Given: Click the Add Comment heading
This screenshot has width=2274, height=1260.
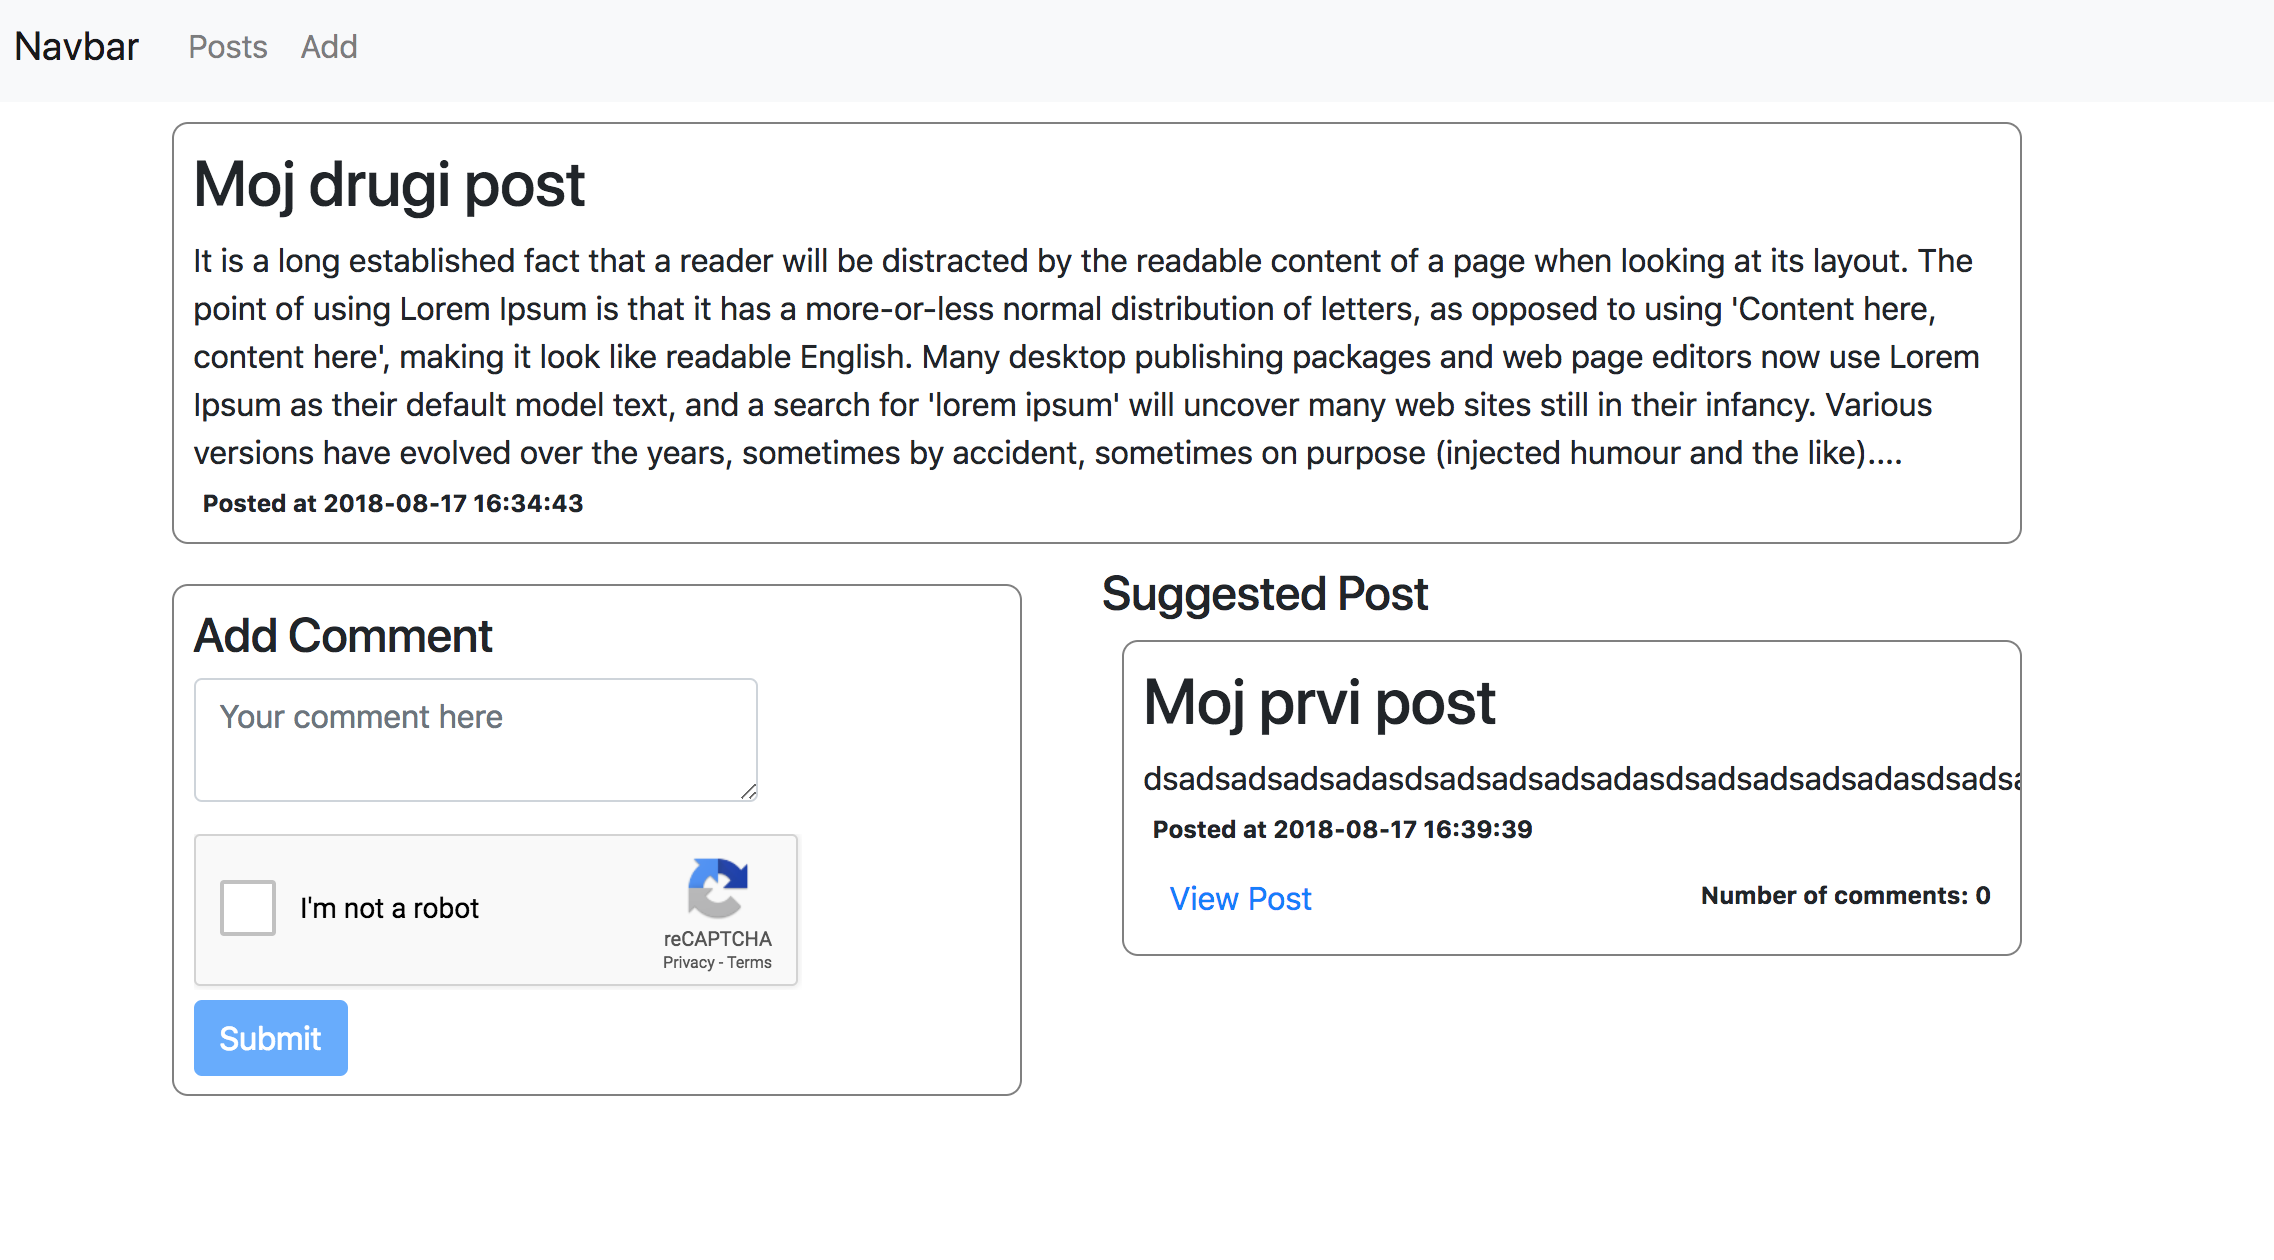Looking at the screenshot, I should click(x=343, y=636).
